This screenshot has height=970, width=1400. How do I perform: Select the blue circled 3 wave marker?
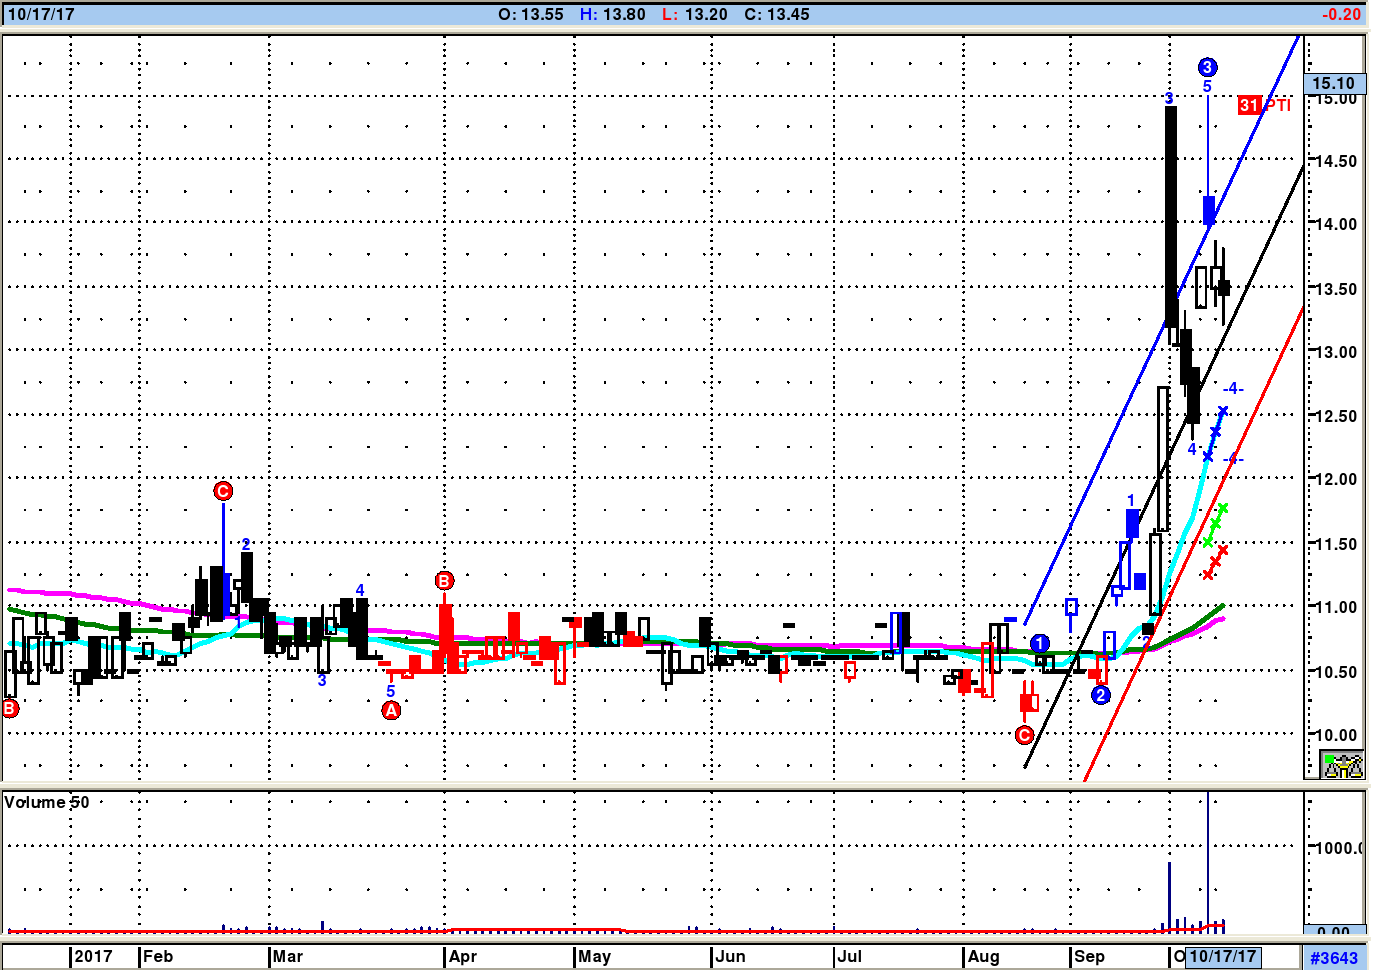(1207, 67)
